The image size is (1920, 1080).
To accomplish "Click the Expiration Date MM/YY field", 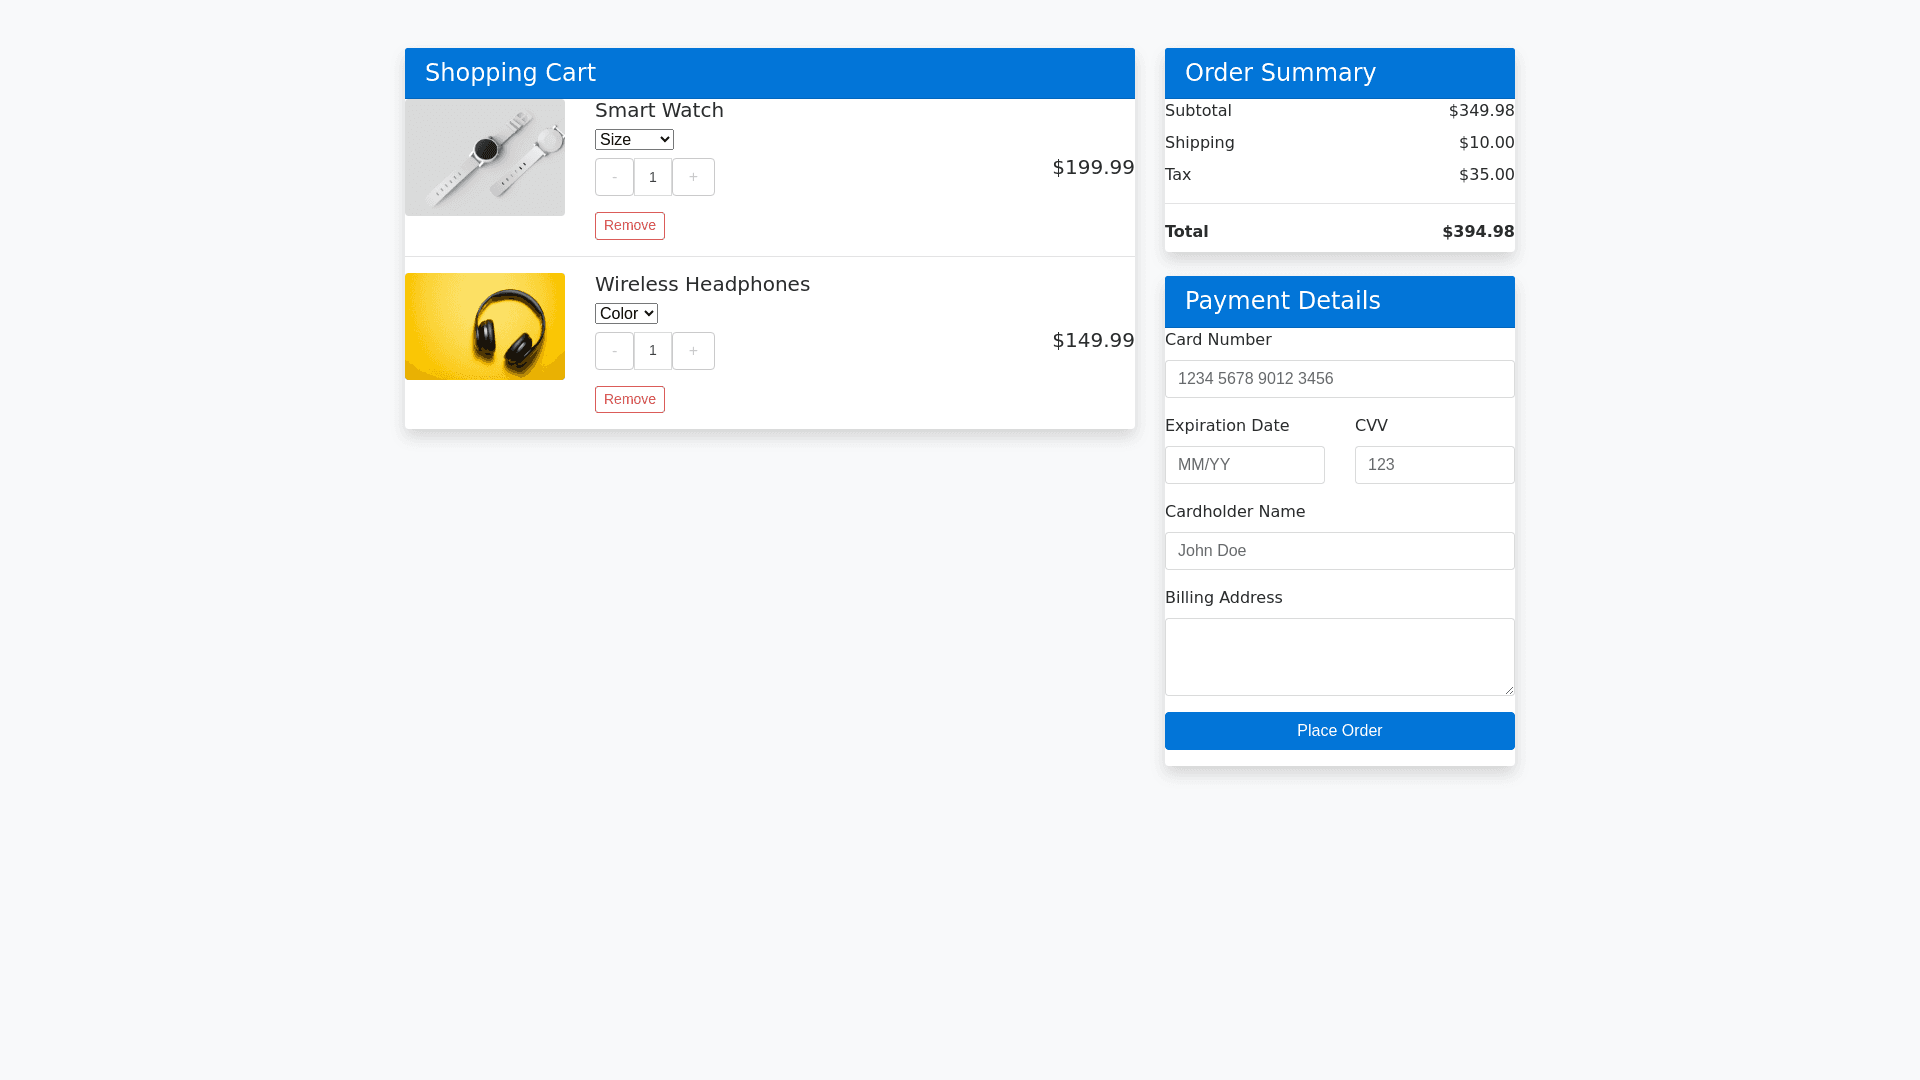I will tap(1244, 465).
